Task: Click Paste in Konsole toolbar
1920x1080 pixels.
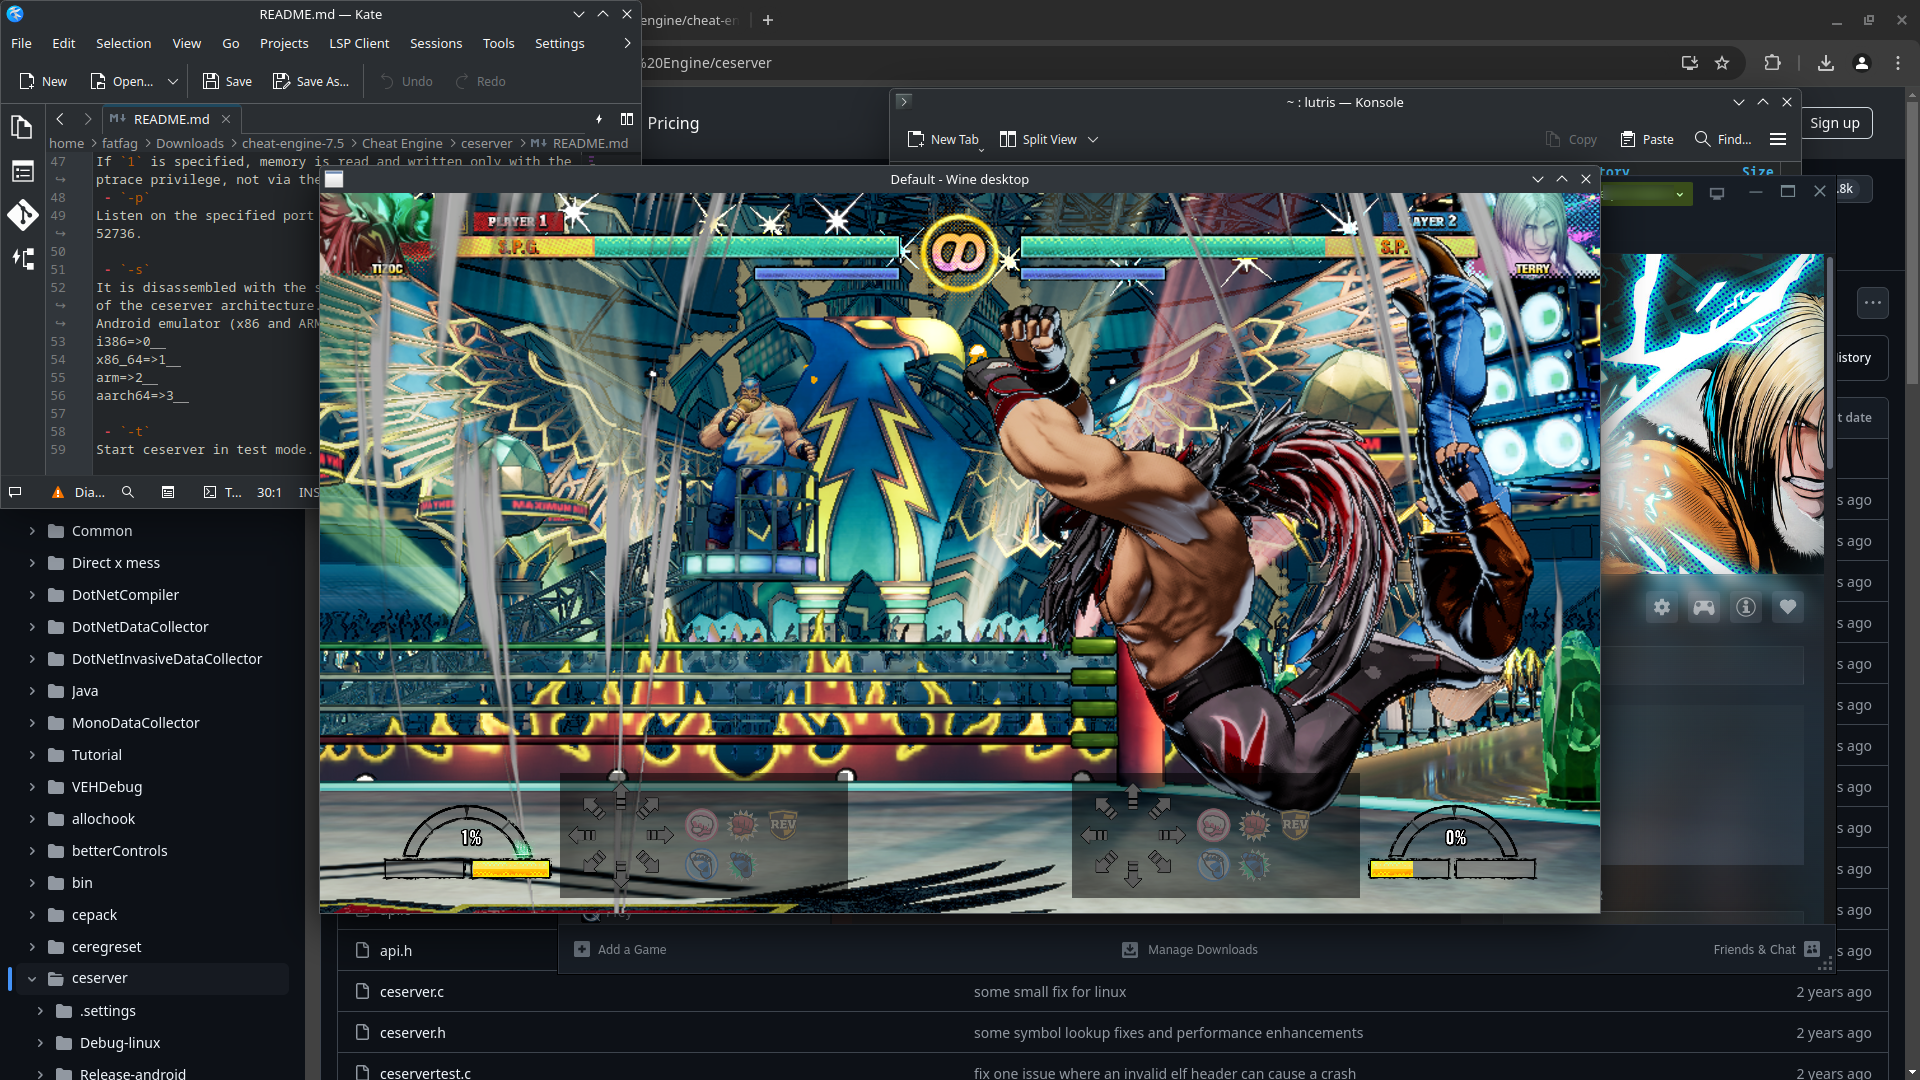Action: pyautogui.click(x=1646, y=139)
